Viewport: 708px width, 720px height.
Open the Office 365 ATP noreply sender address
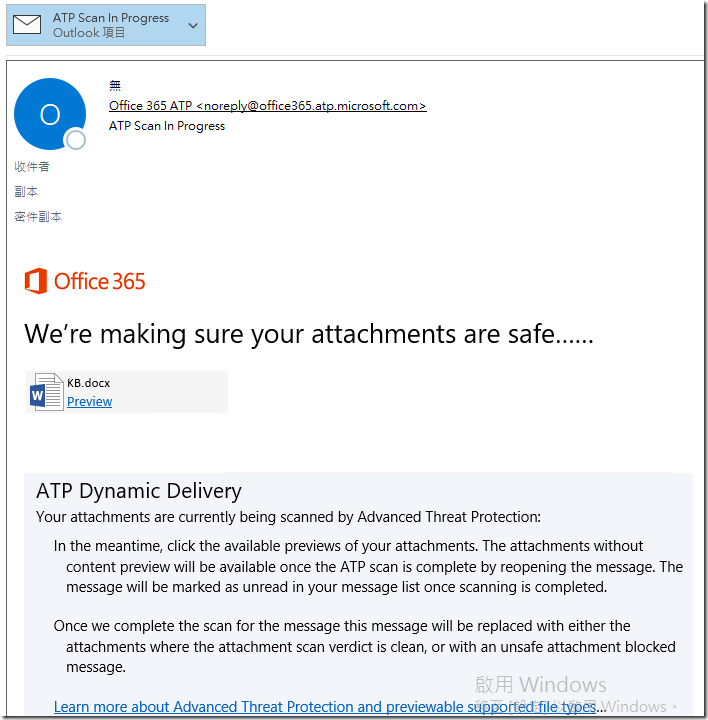coord(267,105)
